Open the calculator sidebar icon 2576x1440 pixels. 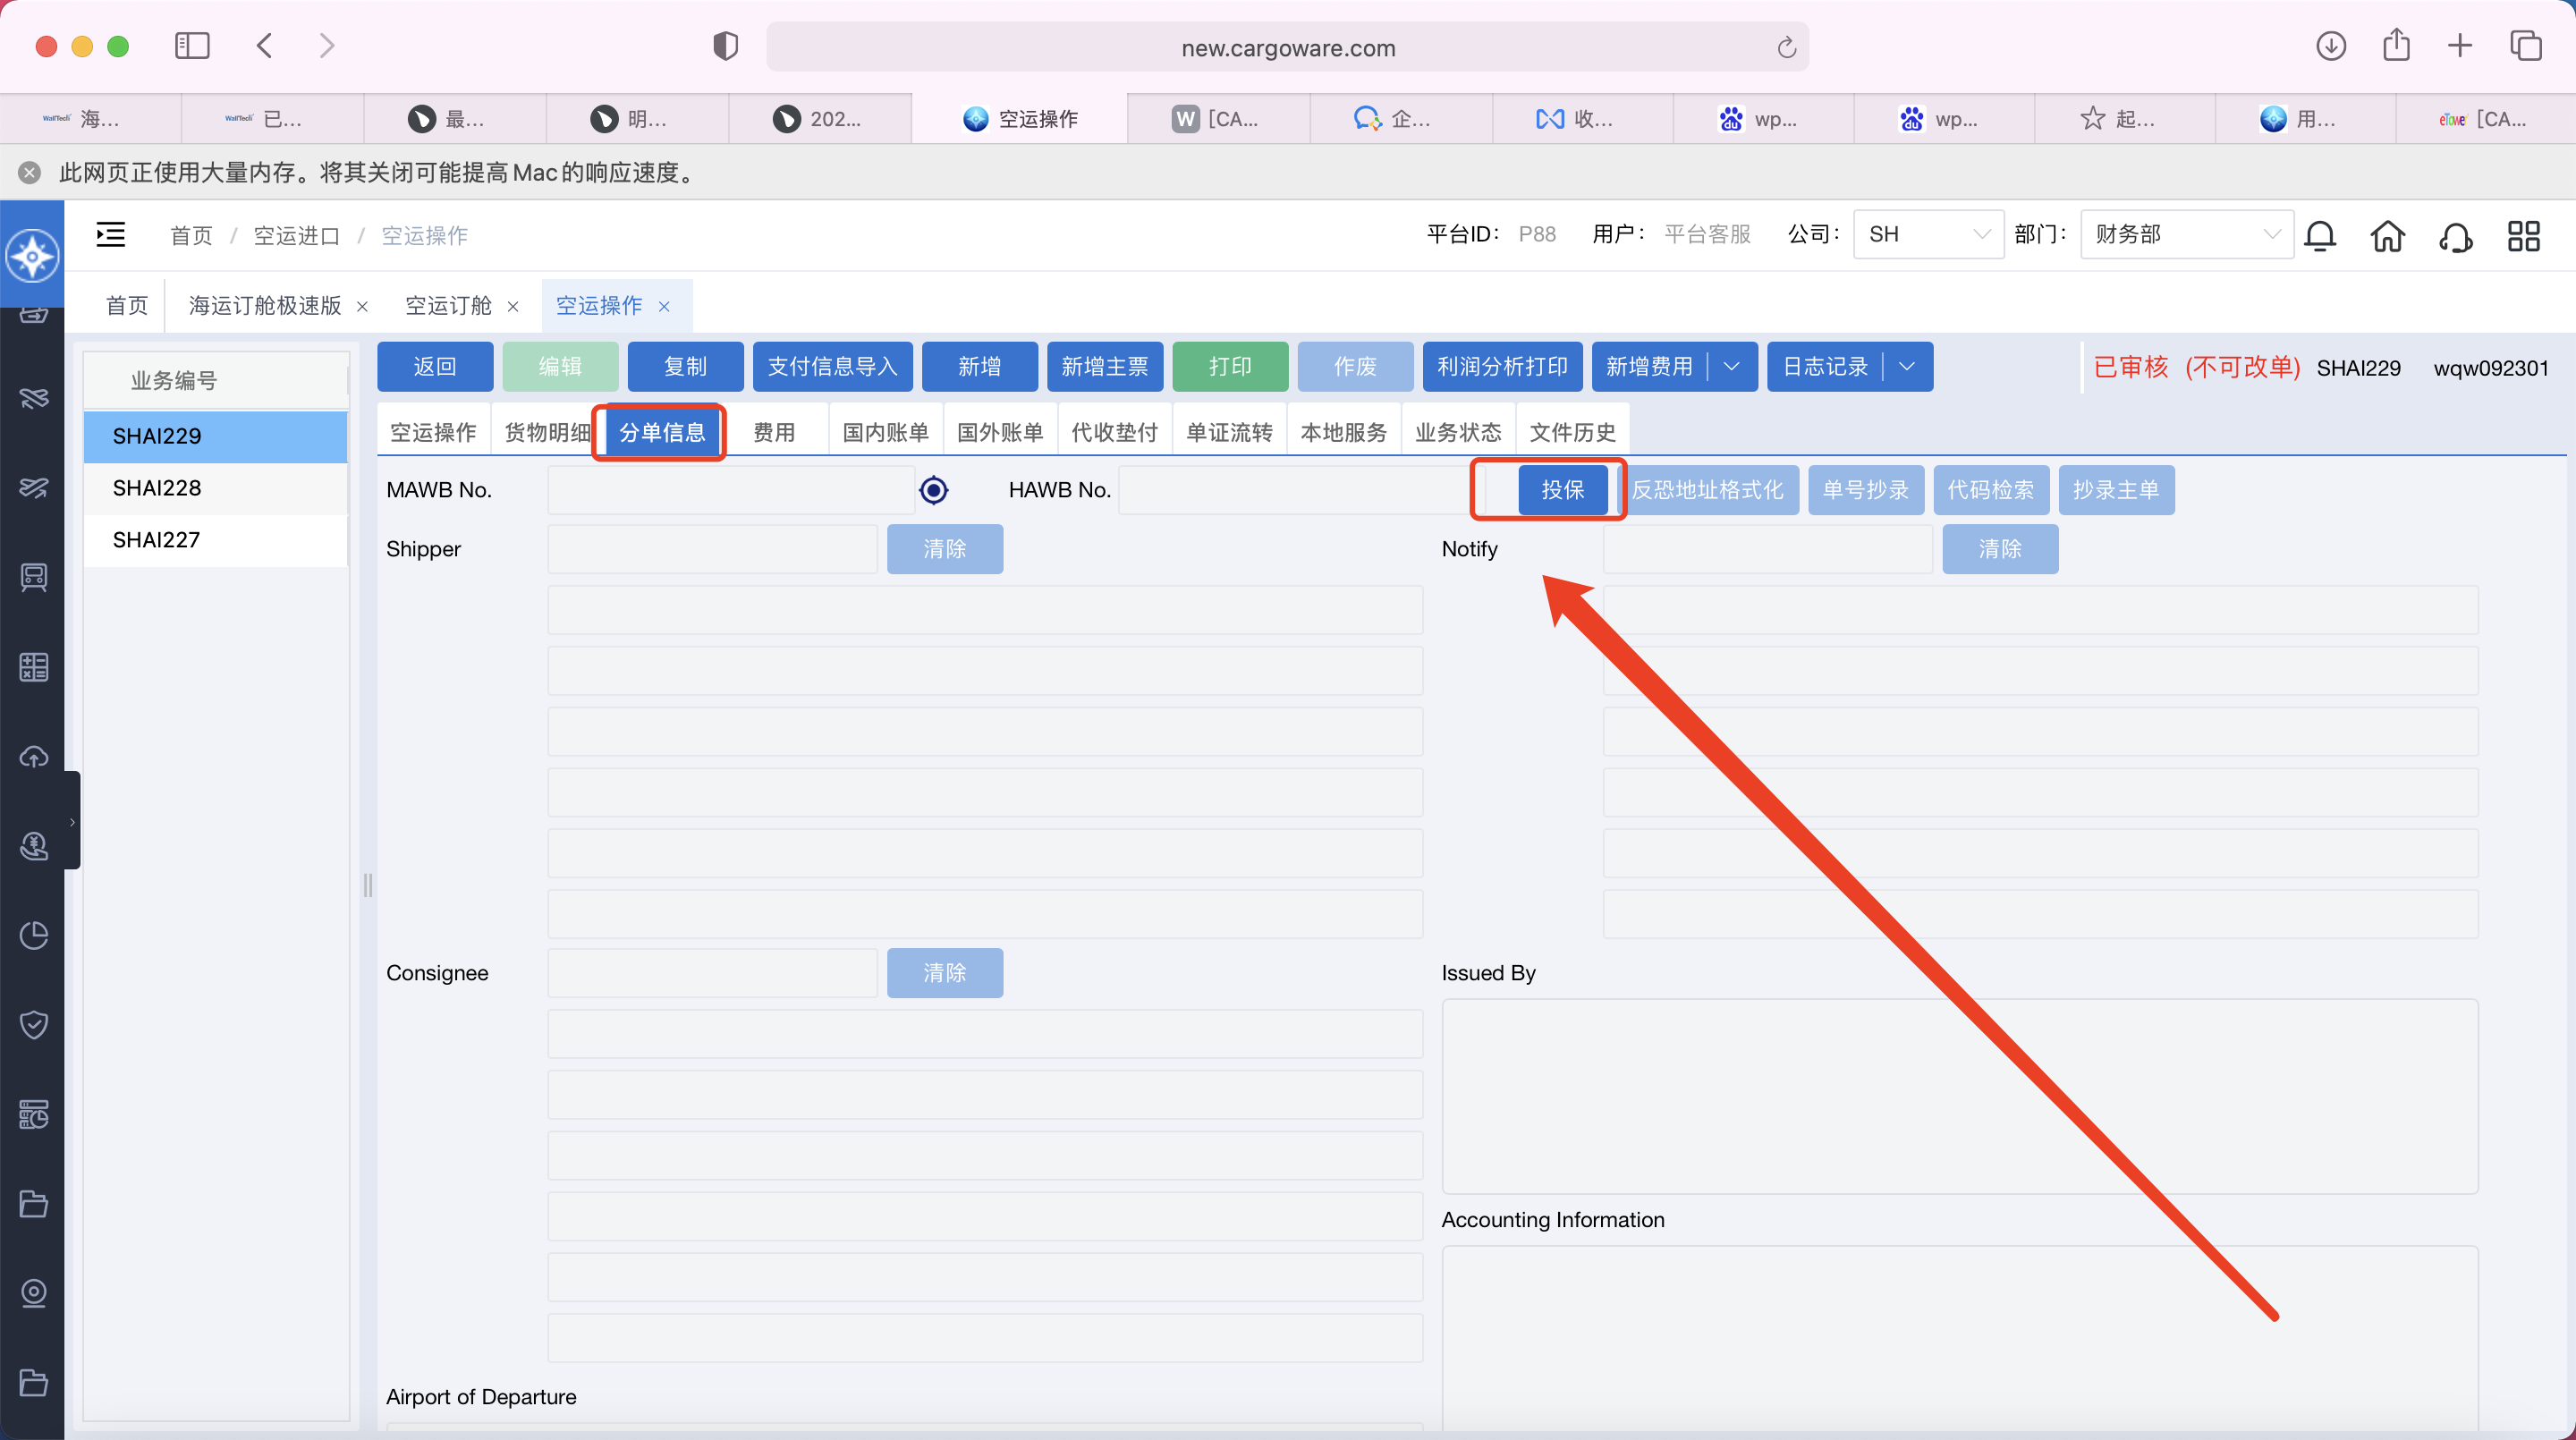coord(34,667)
